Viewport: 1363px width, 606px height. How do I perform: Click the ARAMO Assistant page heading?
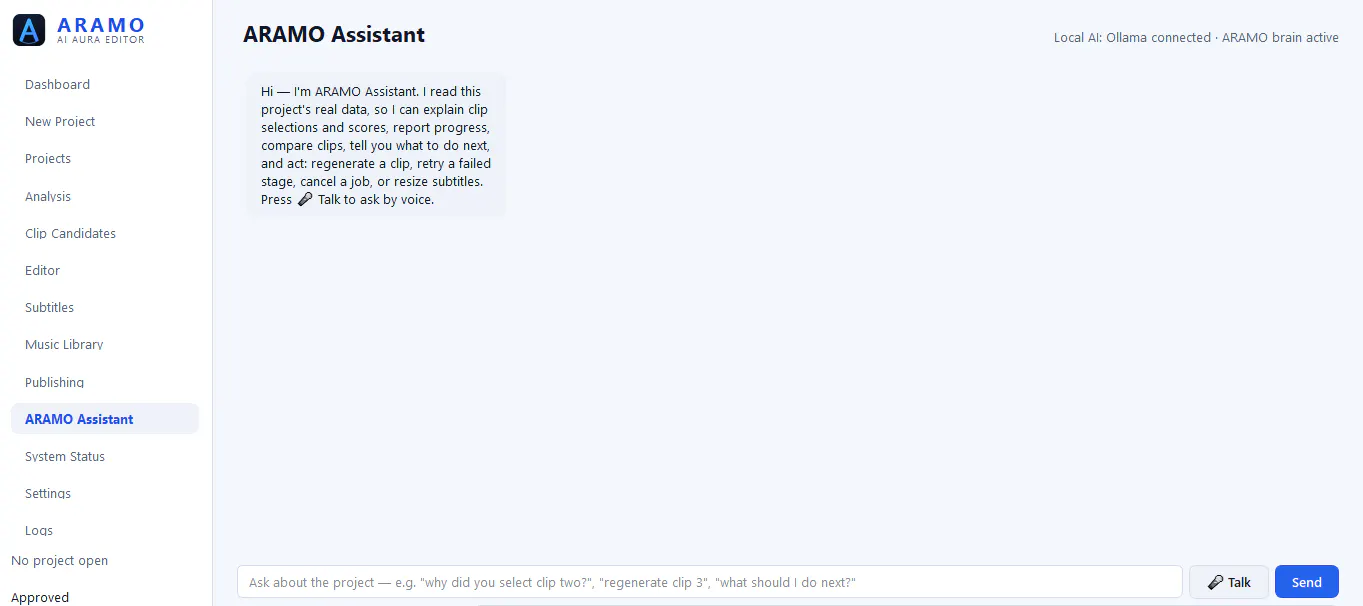[334, 35]
